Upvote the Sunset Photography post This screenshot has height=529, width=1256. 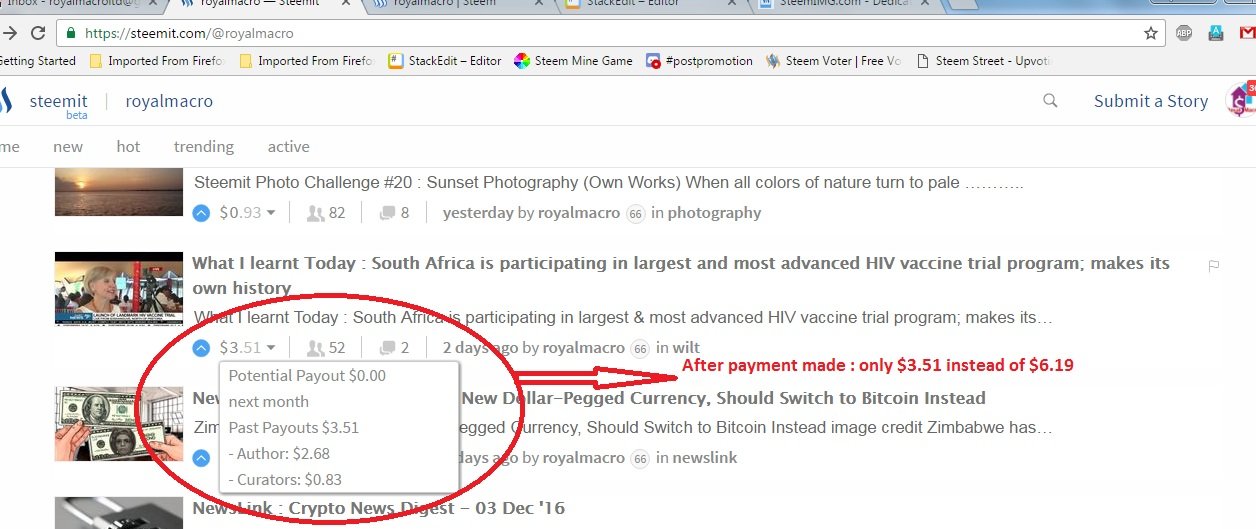pyautogui.click(x=201, y=212)
